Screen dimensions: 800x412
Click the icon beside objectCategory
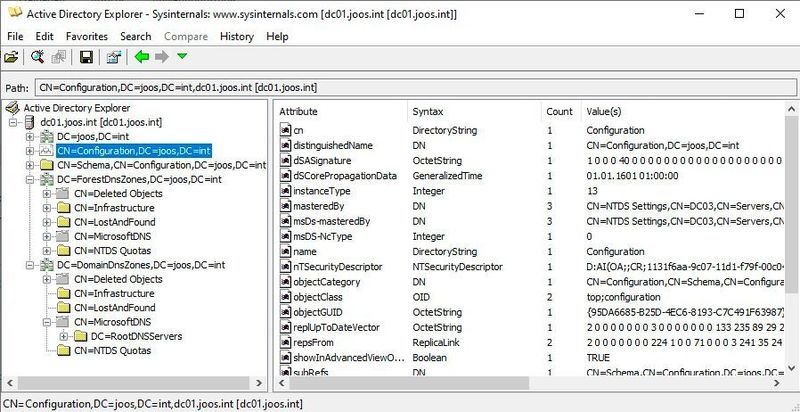[285, 282]
